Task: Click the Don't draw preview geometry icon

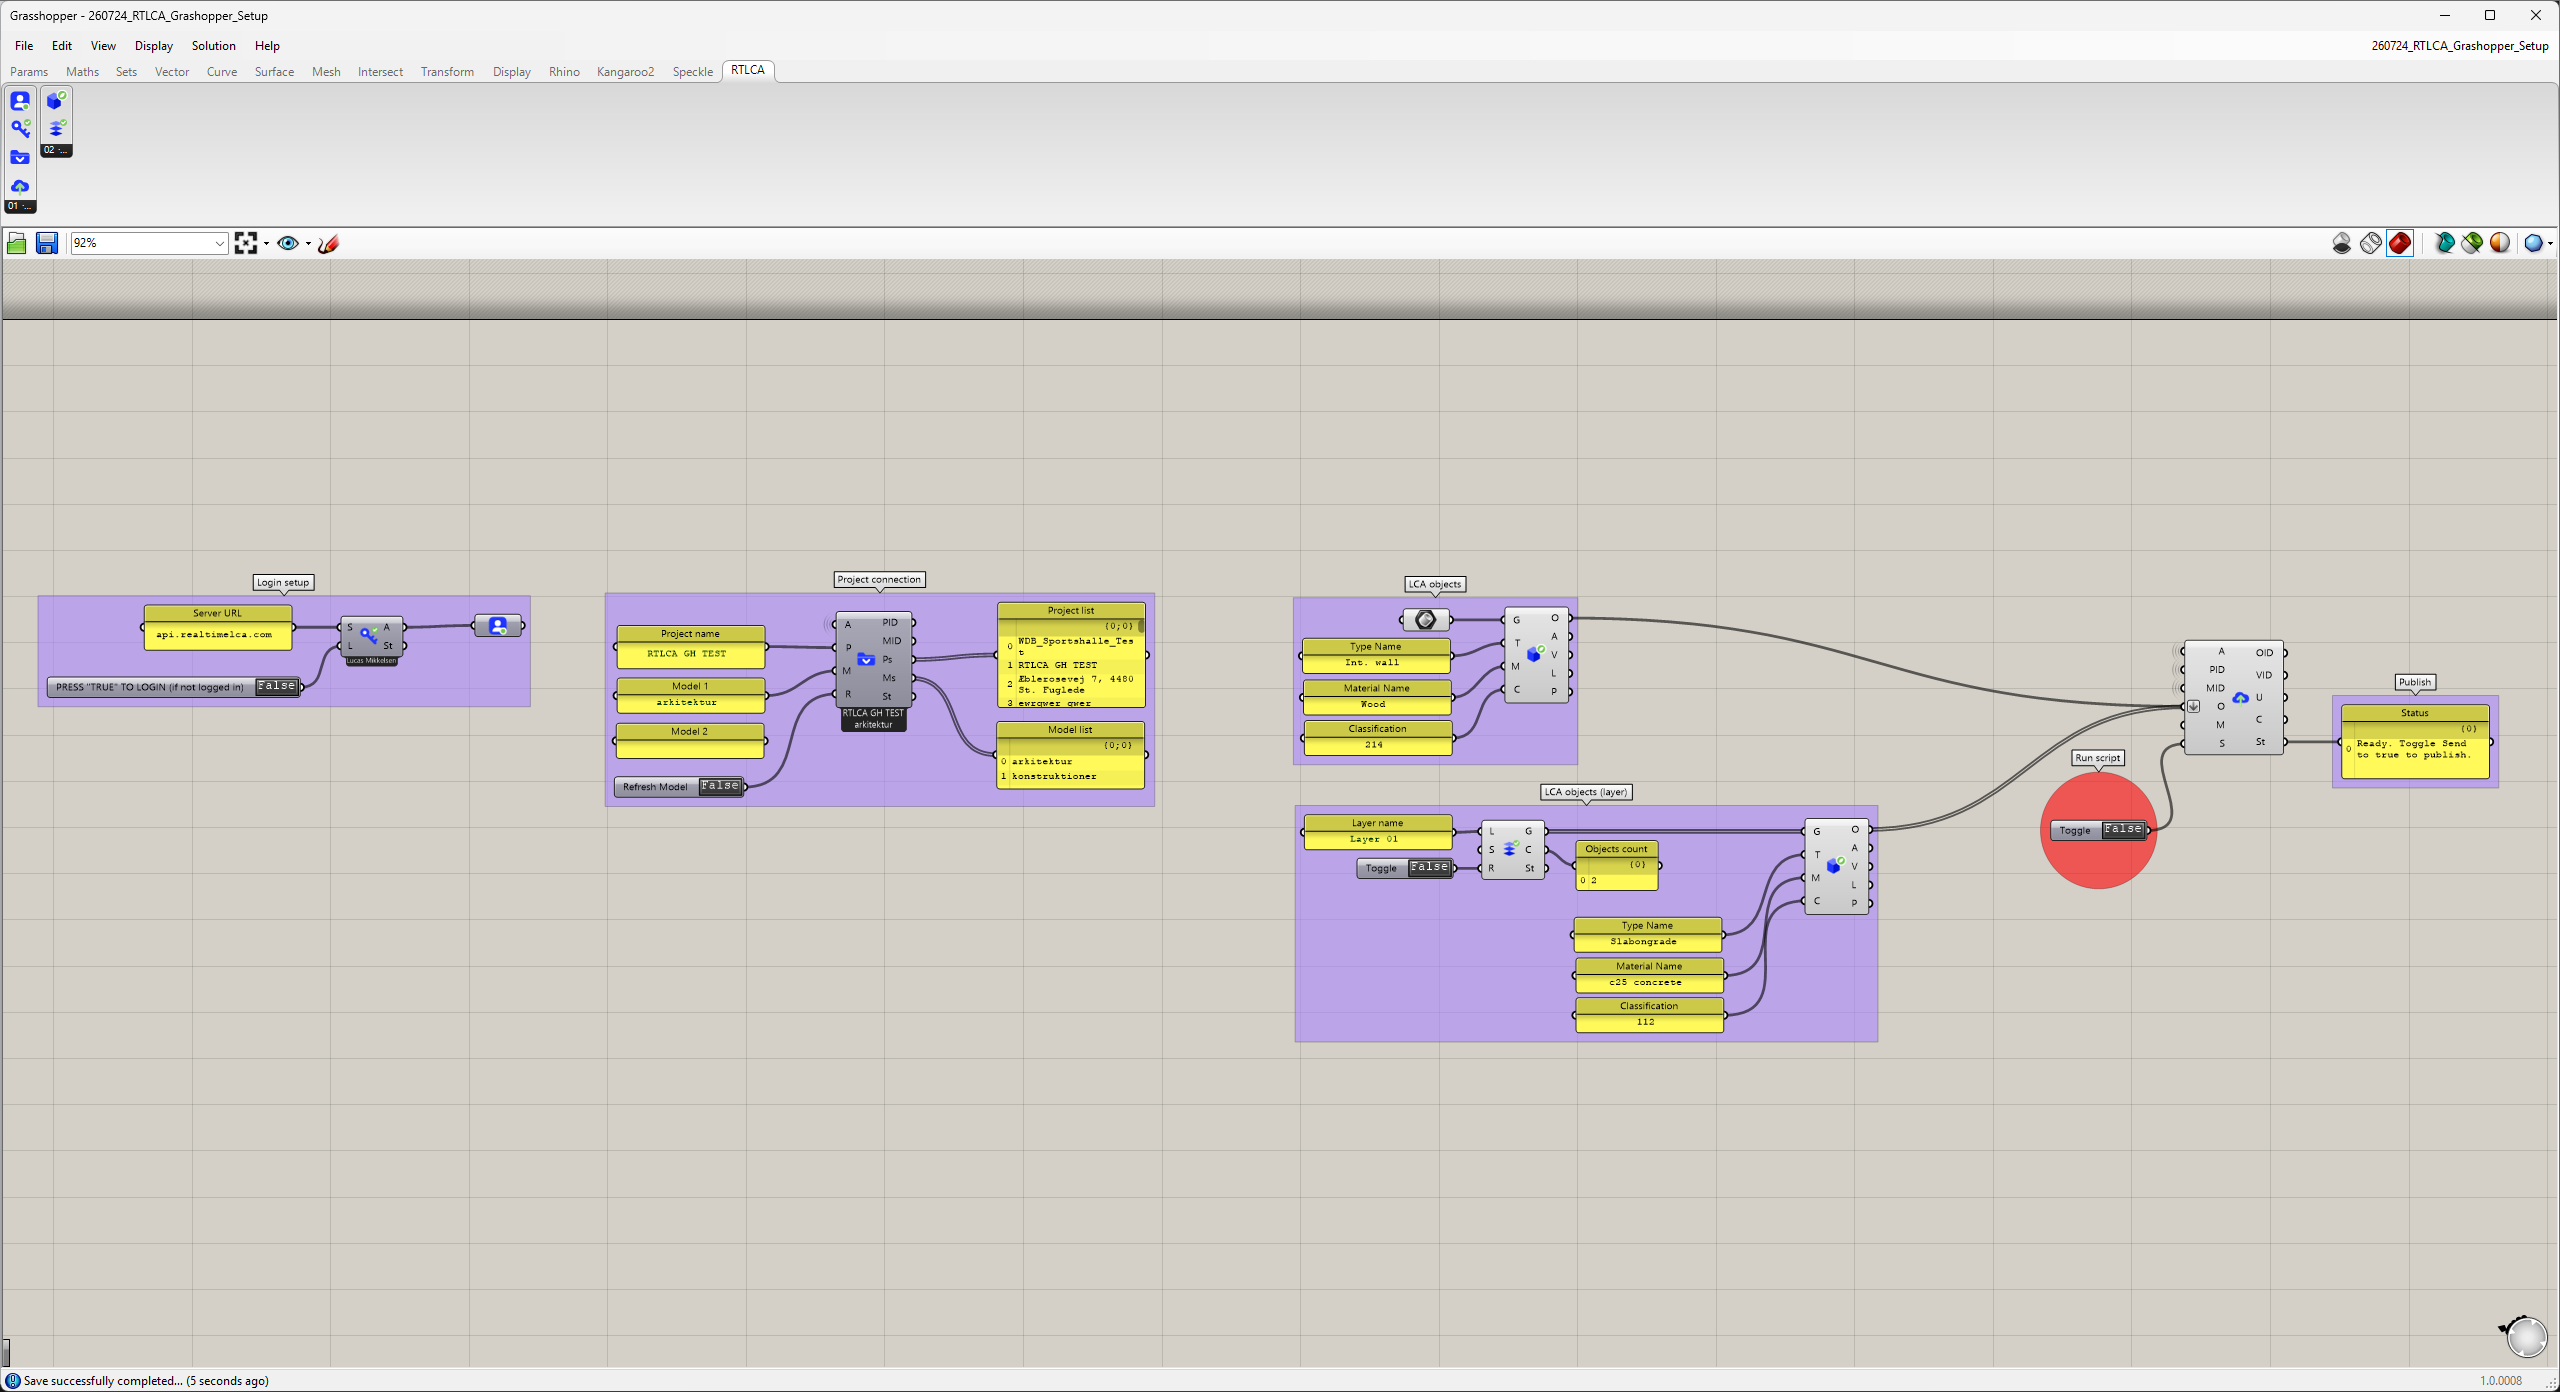Action: click(x=2341, y=243)
